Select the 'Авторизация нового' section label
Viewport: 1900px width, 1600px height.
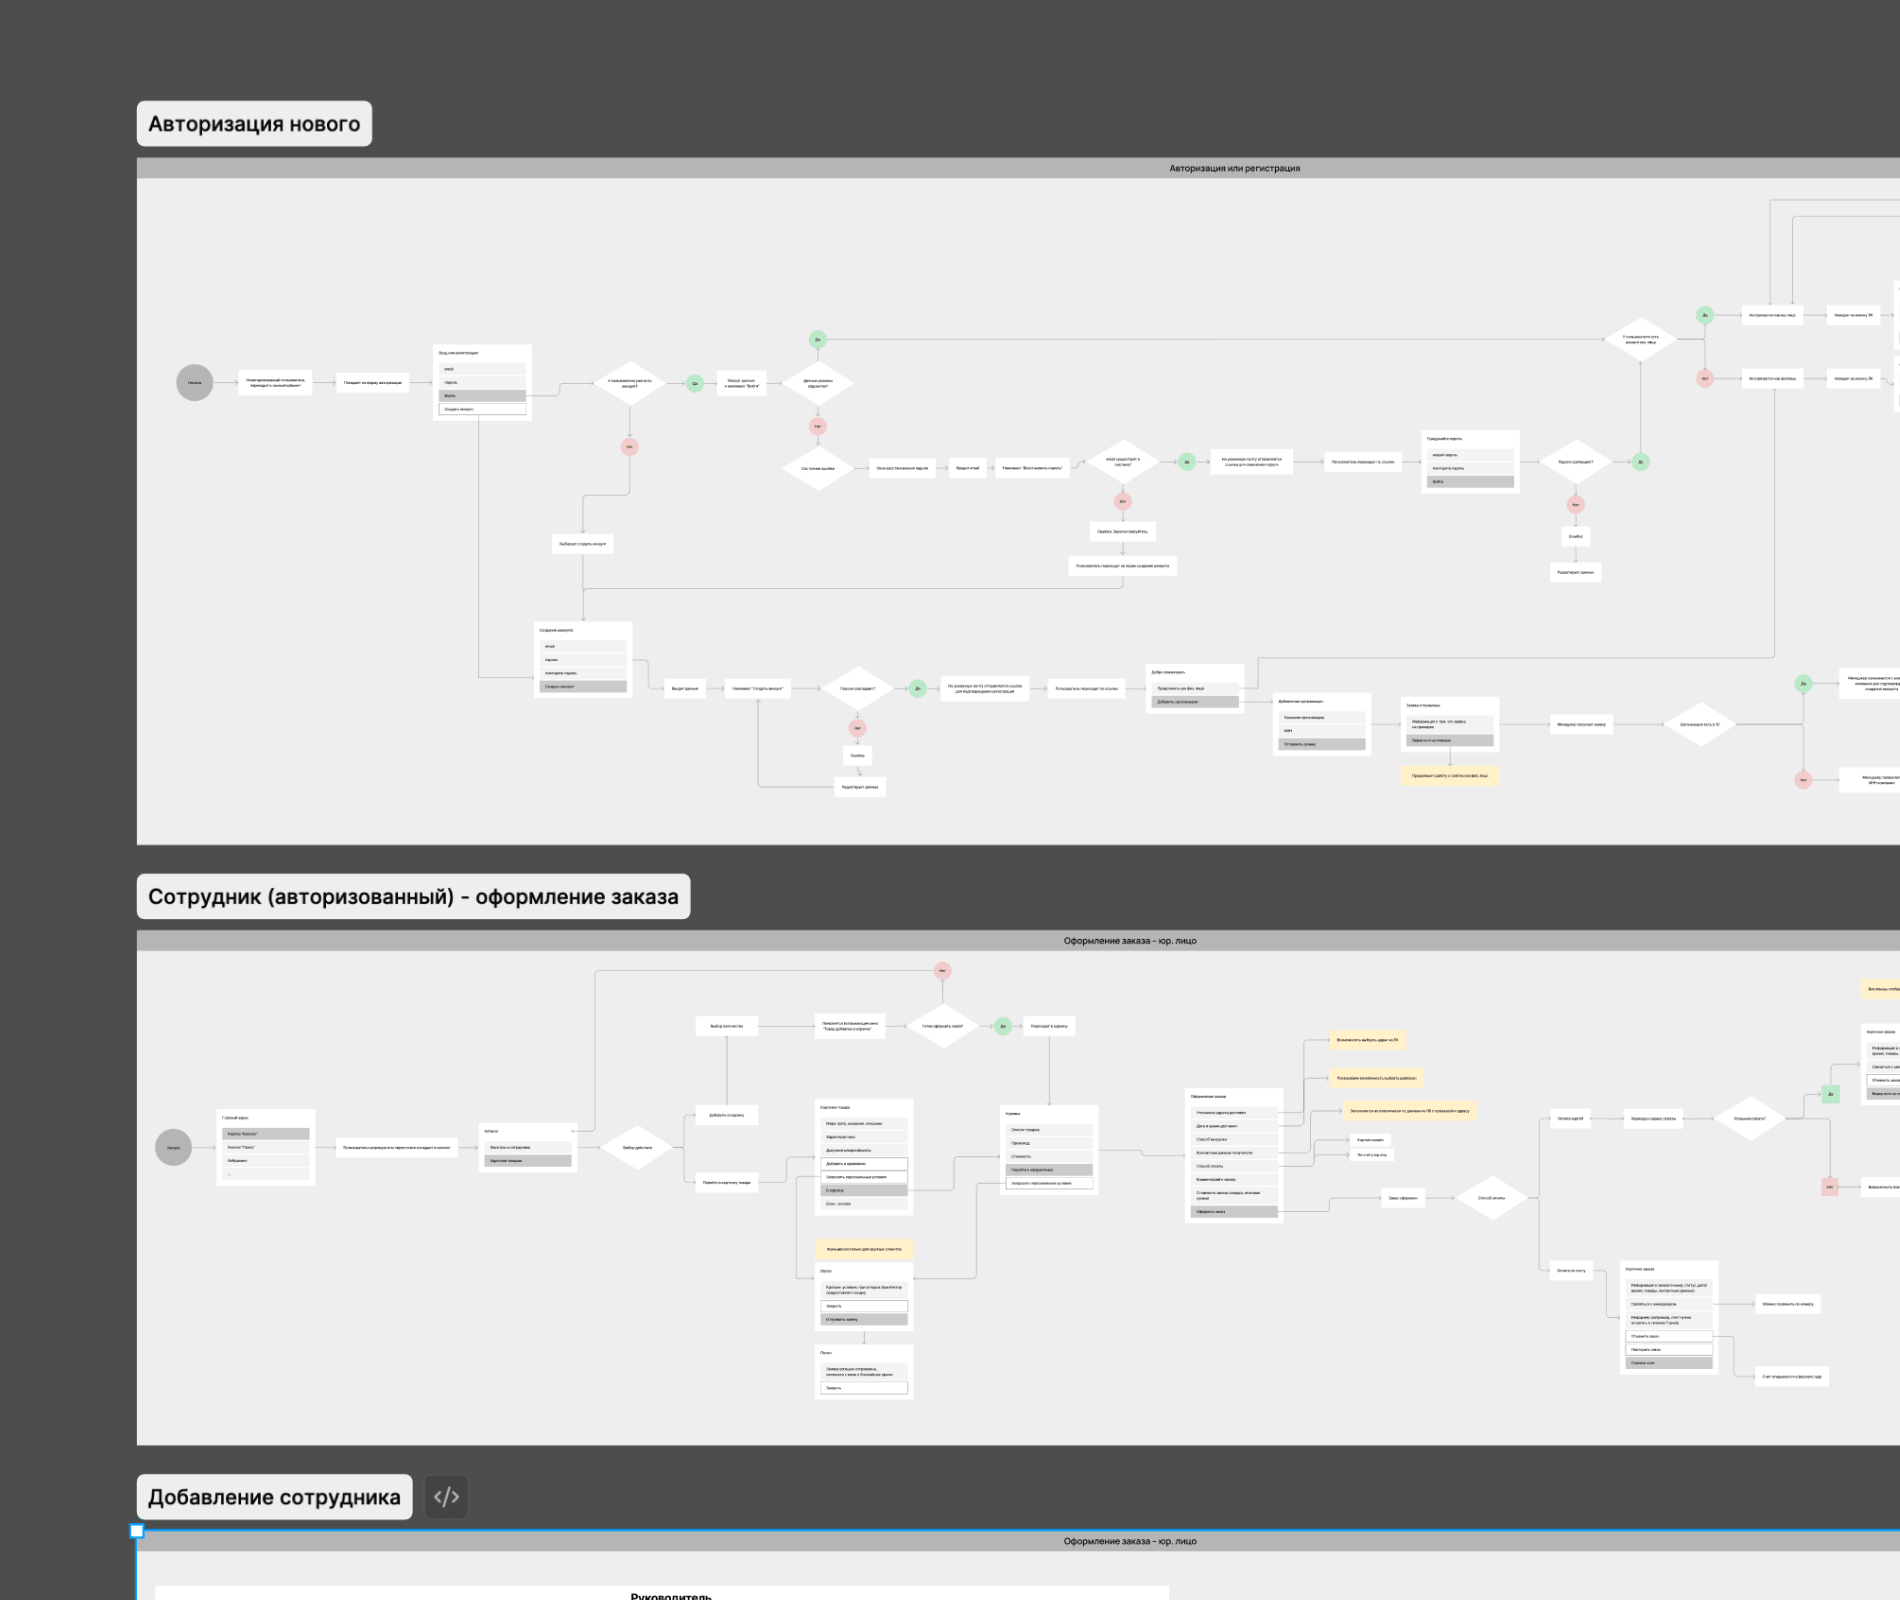[254, 124]
